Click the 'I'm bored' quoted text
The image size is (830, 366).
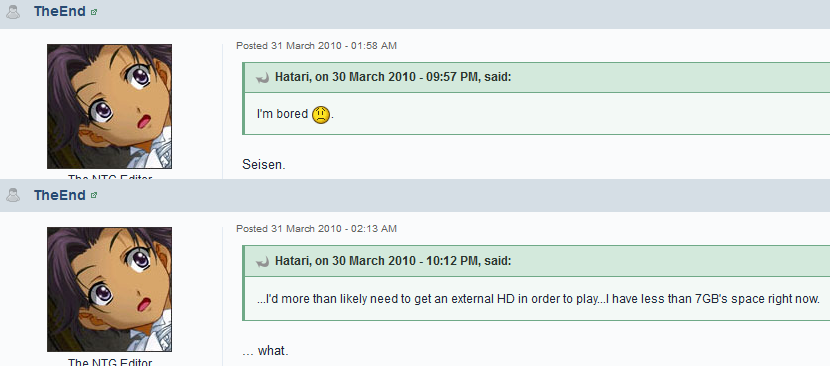(283, 114)
